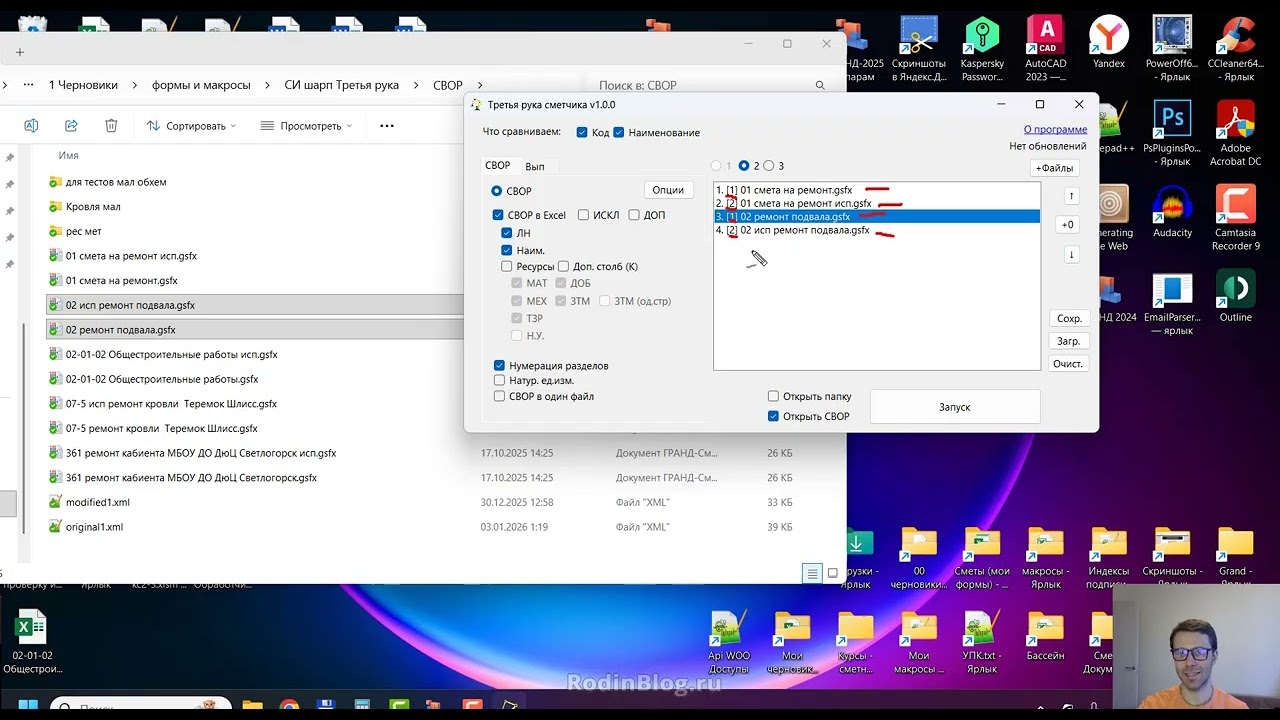Open УПК.txt shortcut on desktop
This screenshot has width=1280, height=720.
(x=982, y=642)
